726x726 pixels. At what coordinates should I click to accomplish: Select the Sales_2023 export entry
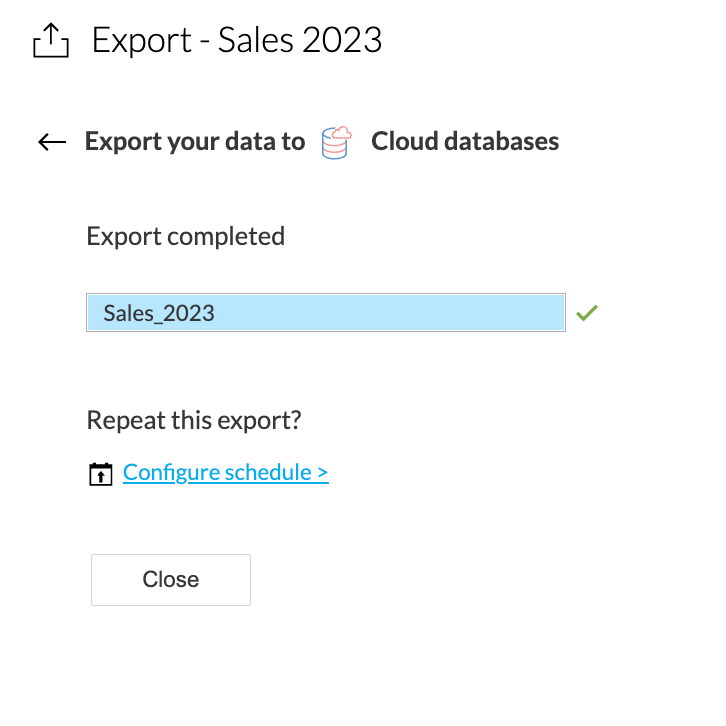[159, 313]
